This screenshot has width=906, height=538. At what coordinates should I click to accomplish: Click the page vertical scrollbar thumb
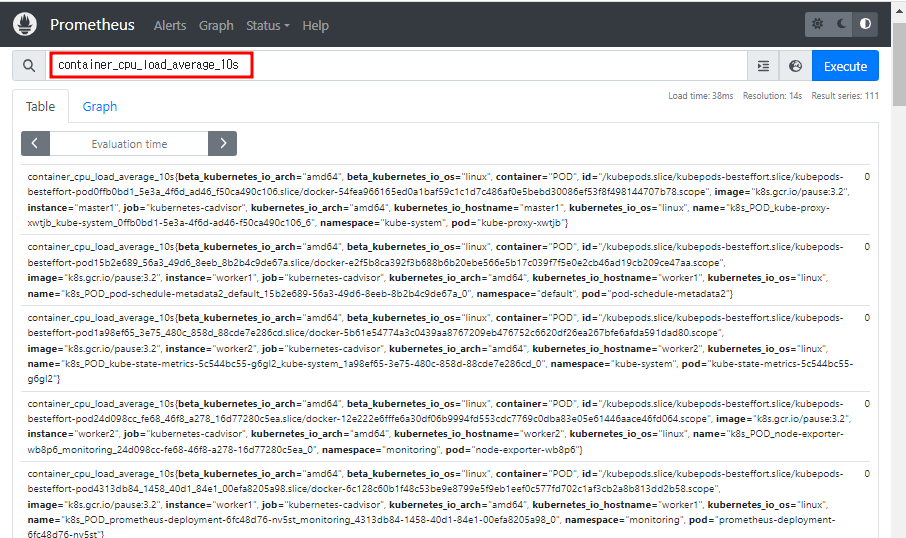(x=899, y=64)
